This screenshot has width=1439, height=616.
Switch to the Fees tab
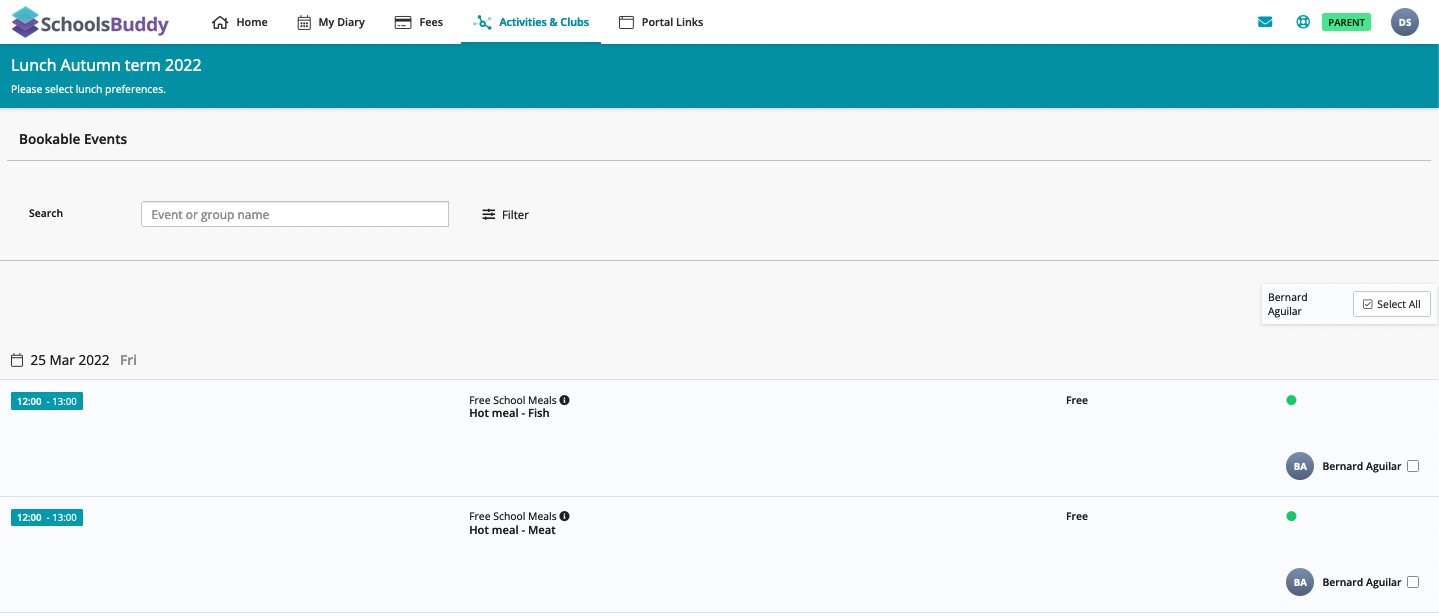419,22
